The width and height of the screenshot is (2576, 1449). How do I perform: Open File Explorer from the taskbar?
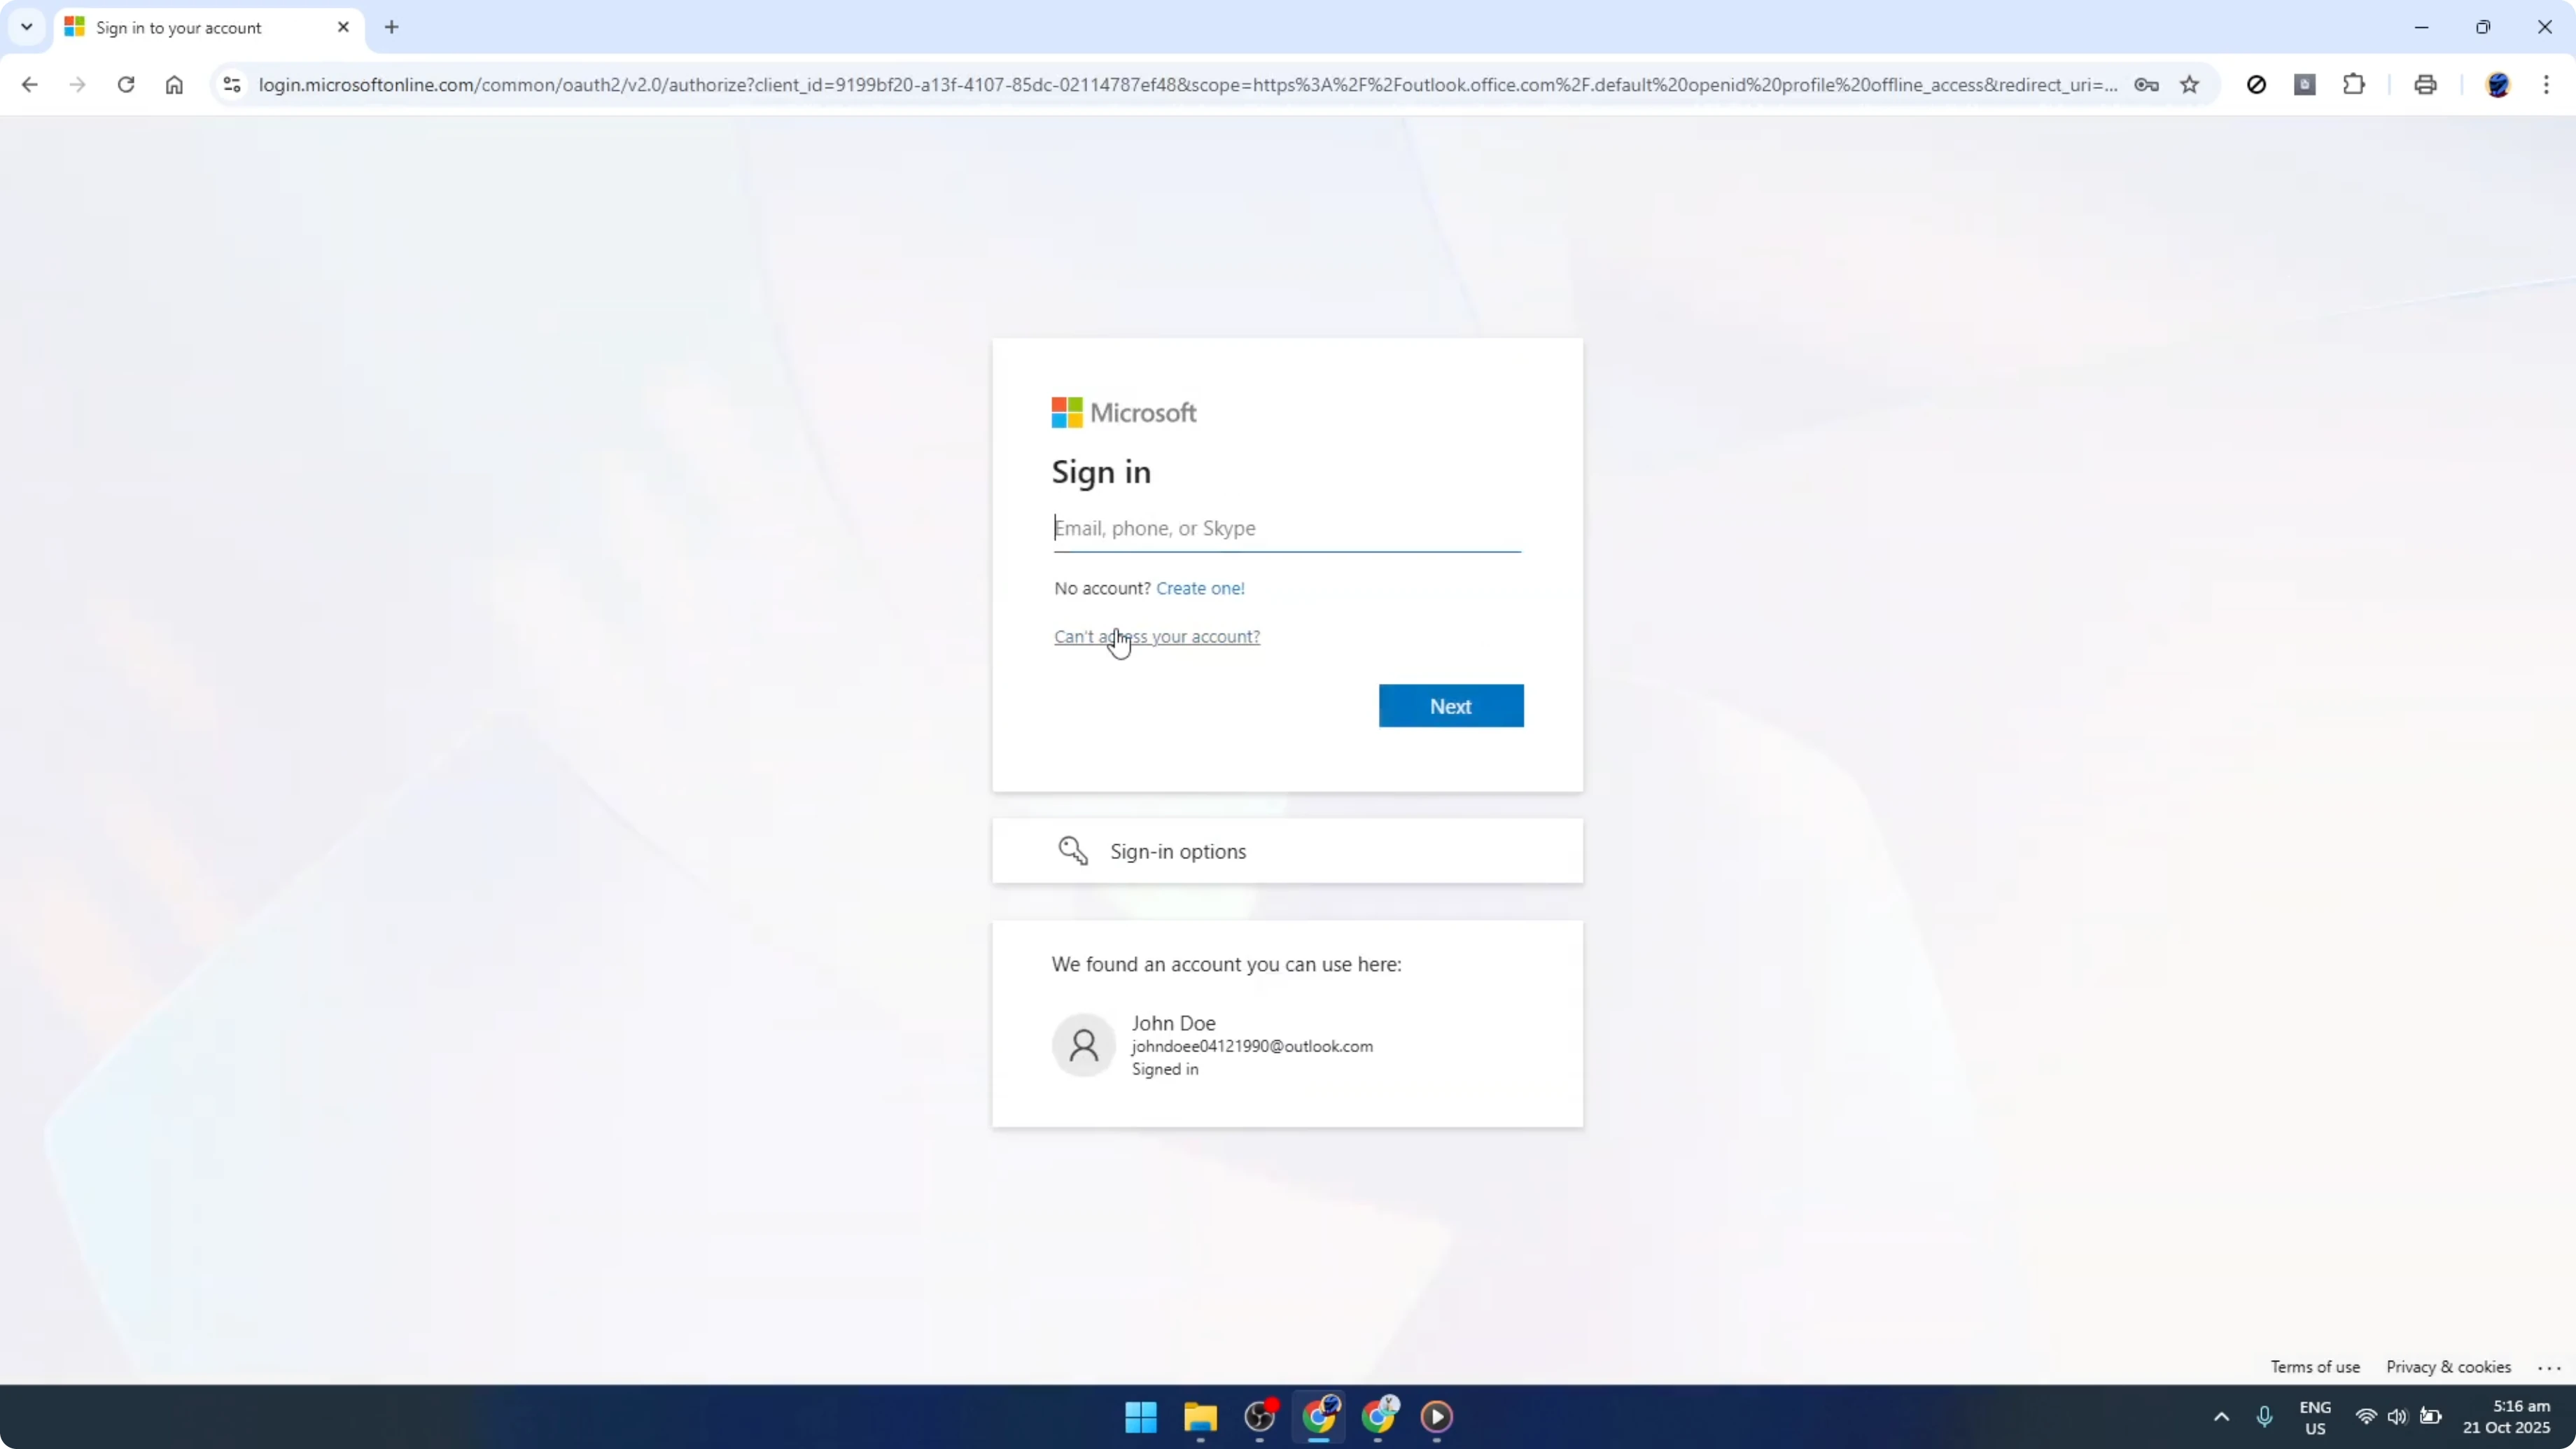pyautogui.click(x=1200, y=1417)
